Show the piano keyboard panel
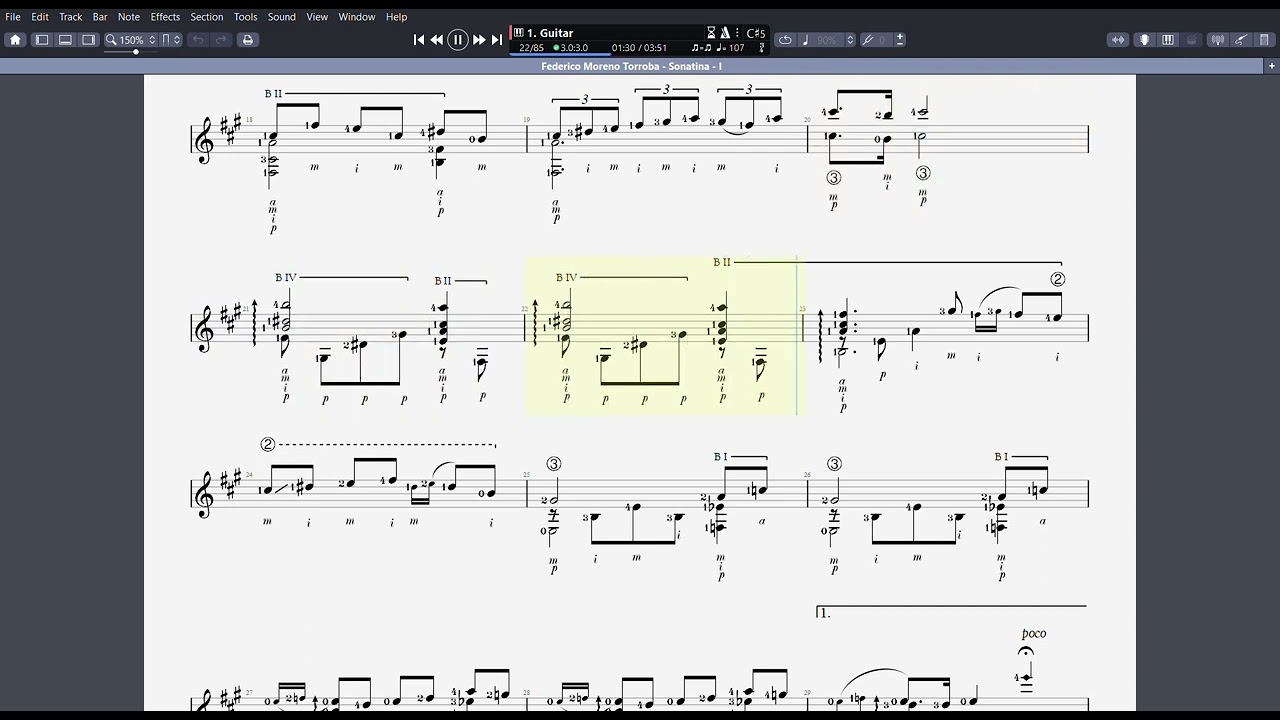This screenshot has height=720, width=1280. coord(1168,40)
